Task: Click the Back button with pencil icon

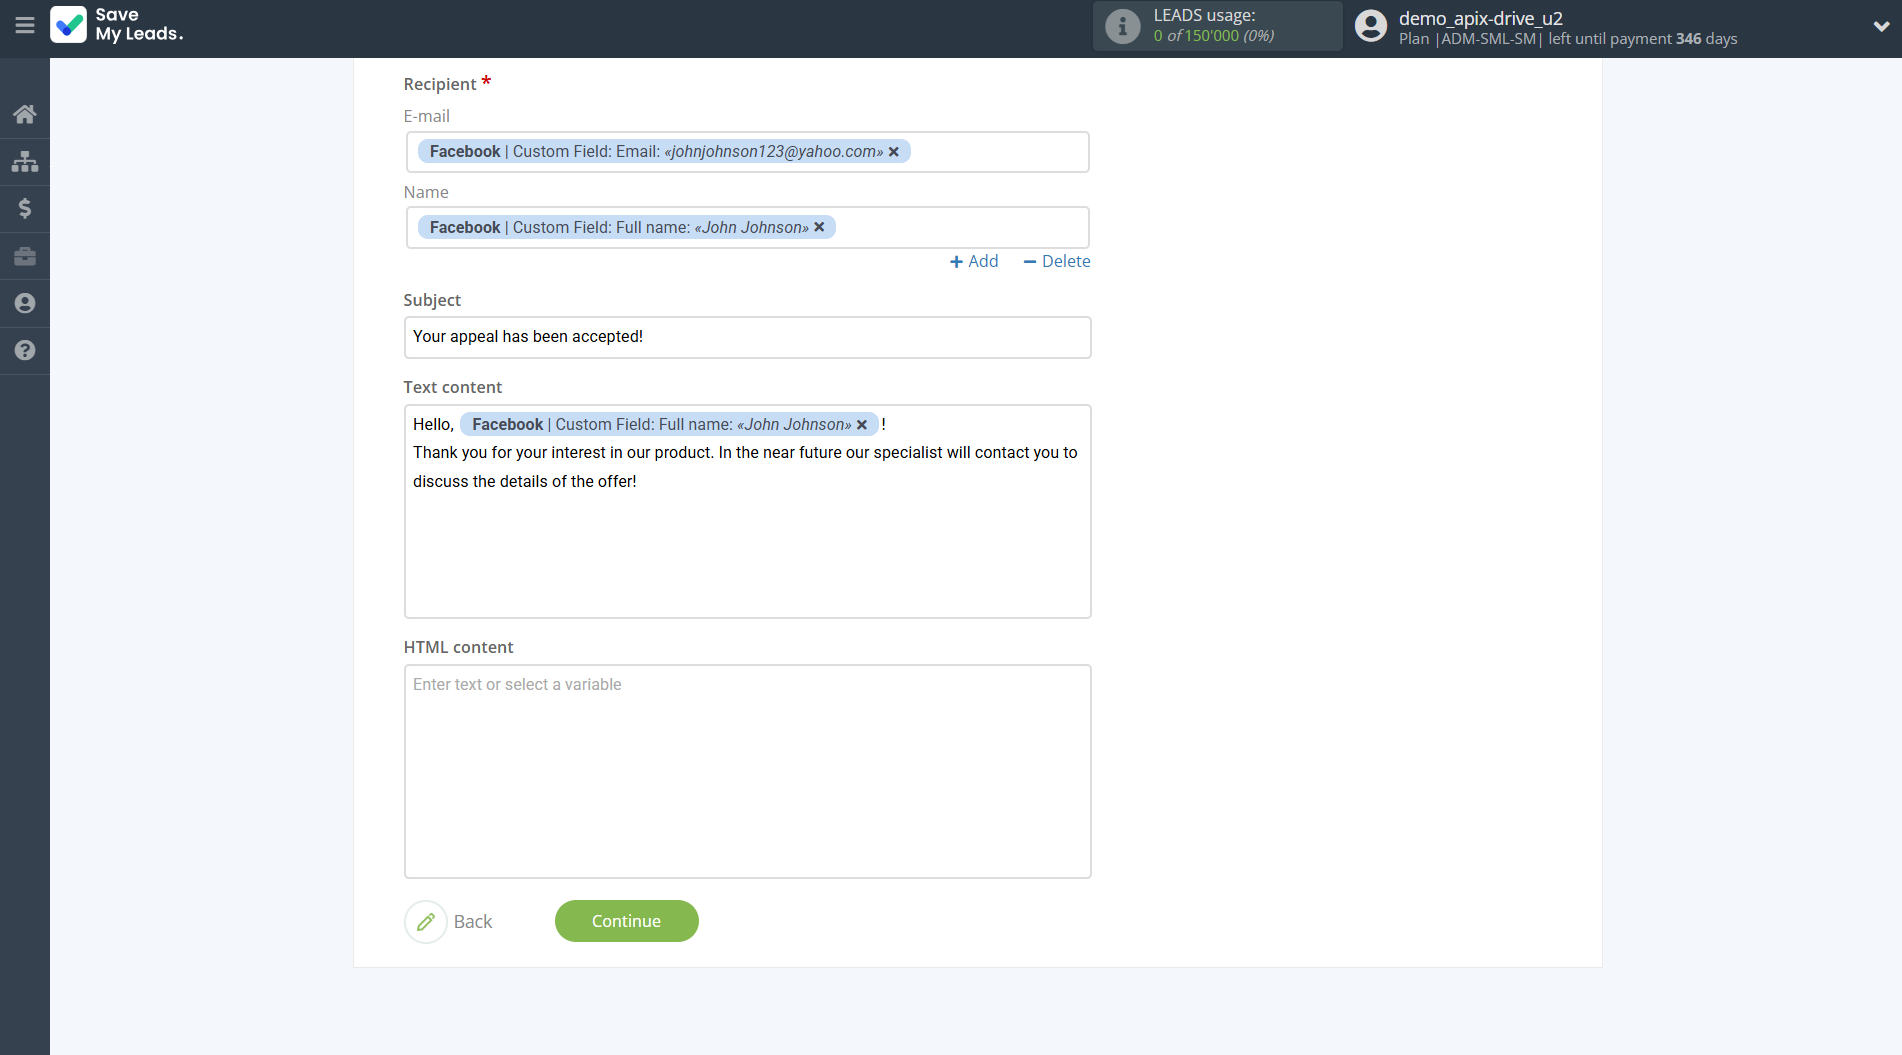Action: click(449, 921)
